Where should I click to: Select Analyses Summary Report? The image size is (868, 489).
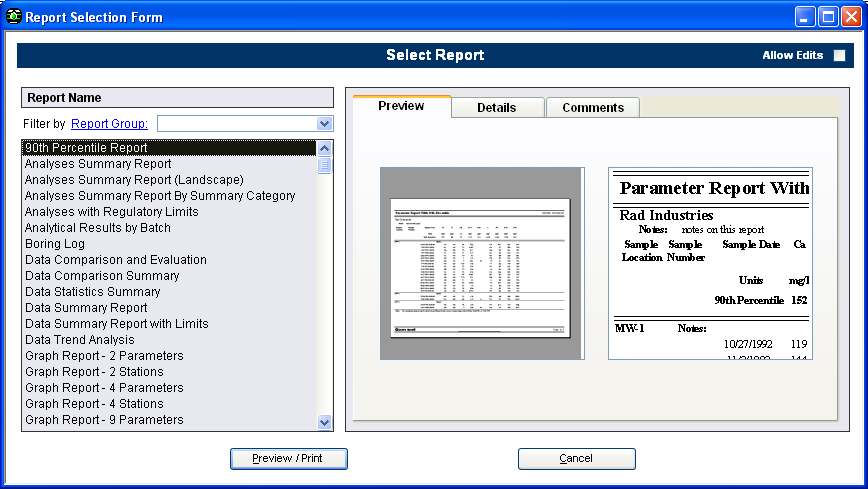(x=169, y=164)
